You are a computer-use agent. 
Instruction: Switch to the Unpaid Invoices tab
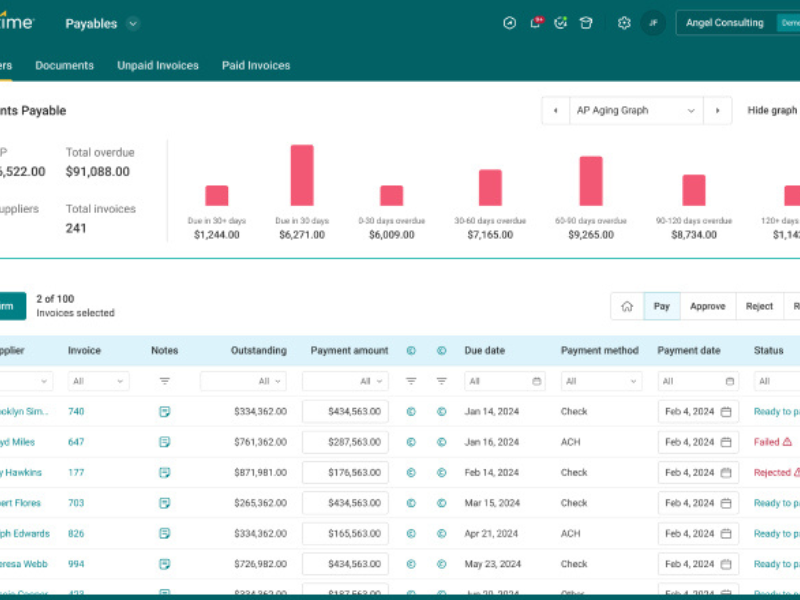coord(158,65)
